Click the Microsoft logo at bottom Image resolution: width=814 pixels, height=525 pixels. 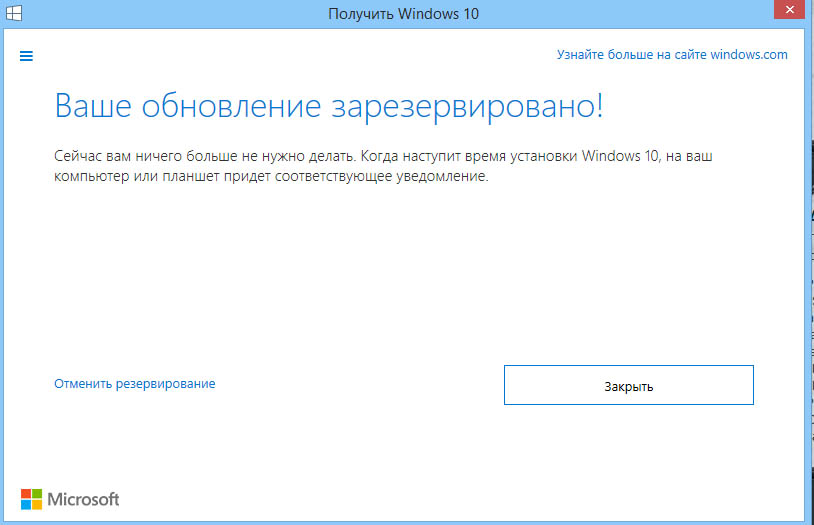(70, 499)
